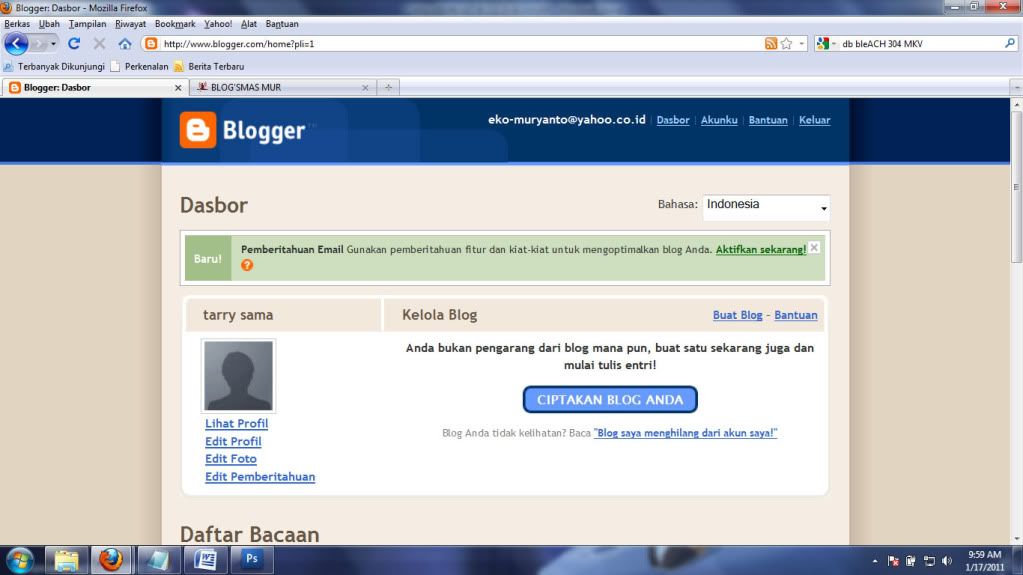Click the search magnifier icon
The height and width of the screenshot is (575, 1023).
[x=1010, y=43]
